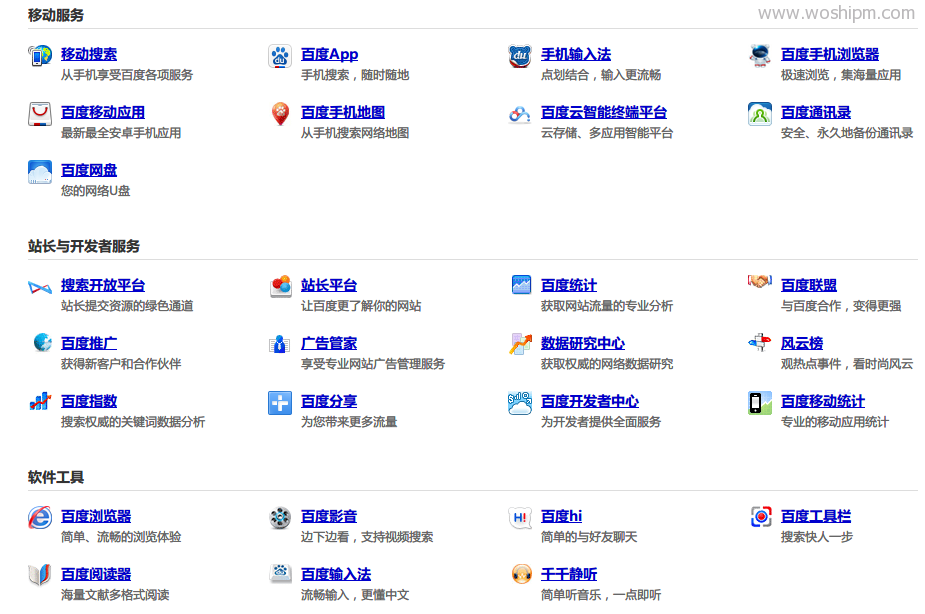Click the 百度移动统计 phone icon
925x614 pixels.
(760, 403)
